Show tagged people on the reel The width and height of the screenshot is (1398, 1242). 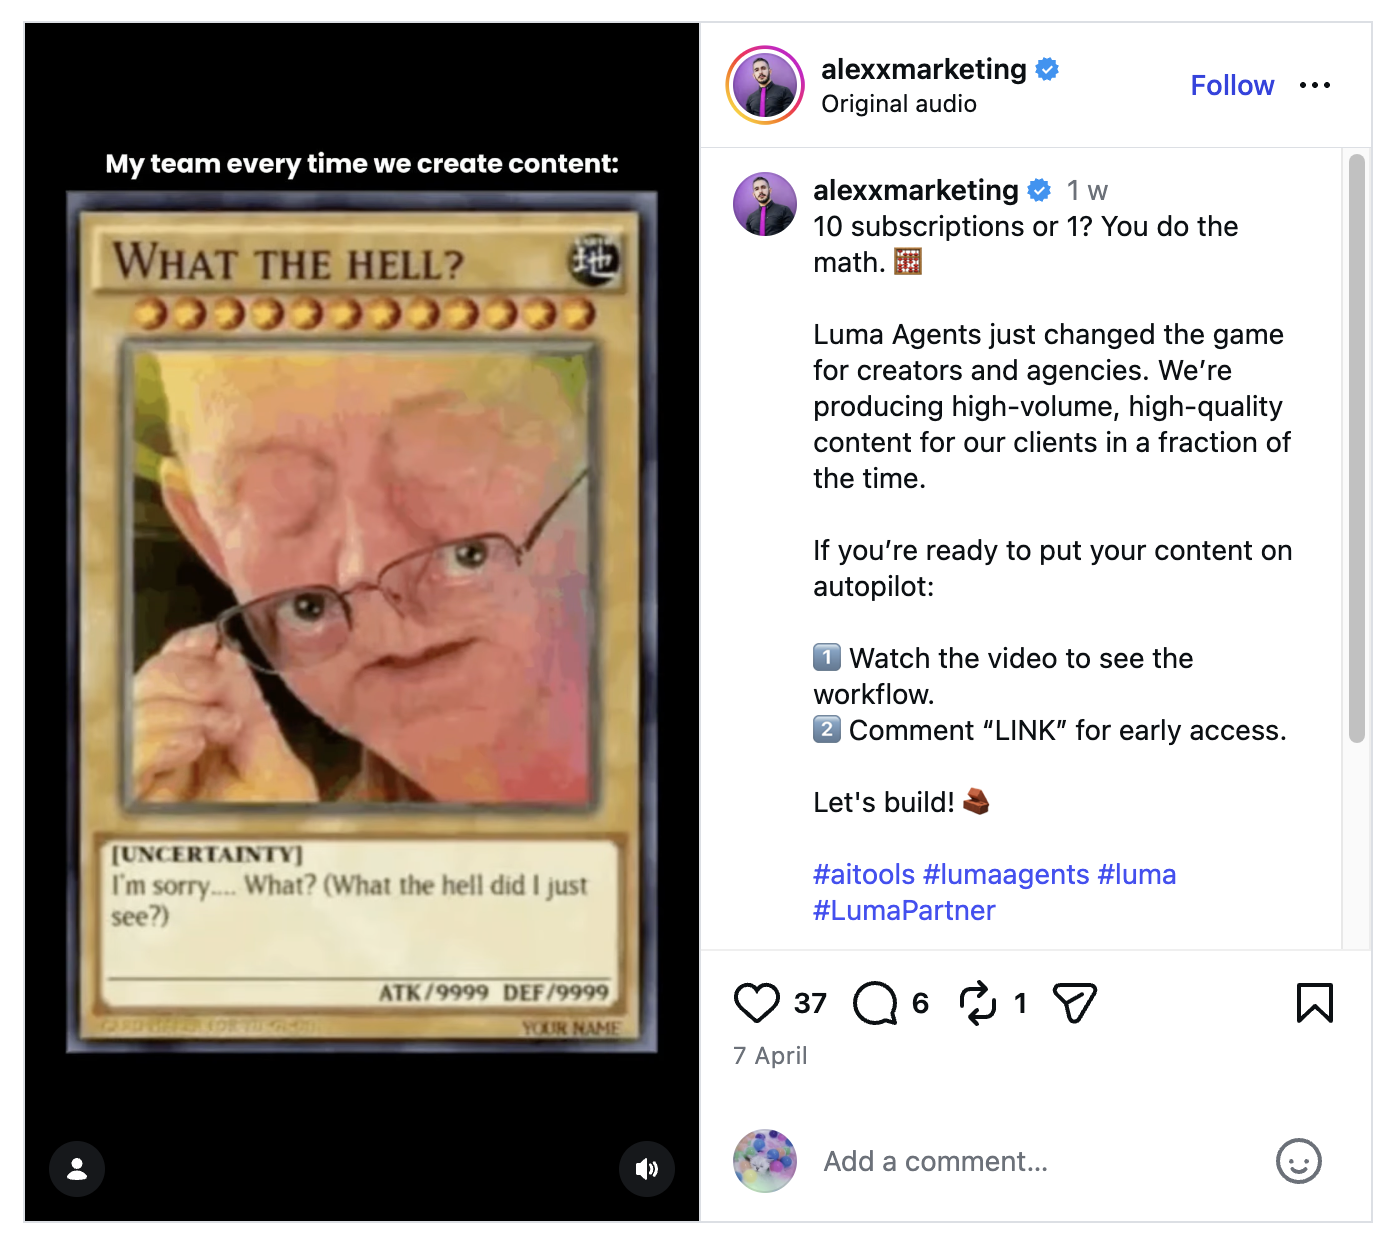(77, 1168)
